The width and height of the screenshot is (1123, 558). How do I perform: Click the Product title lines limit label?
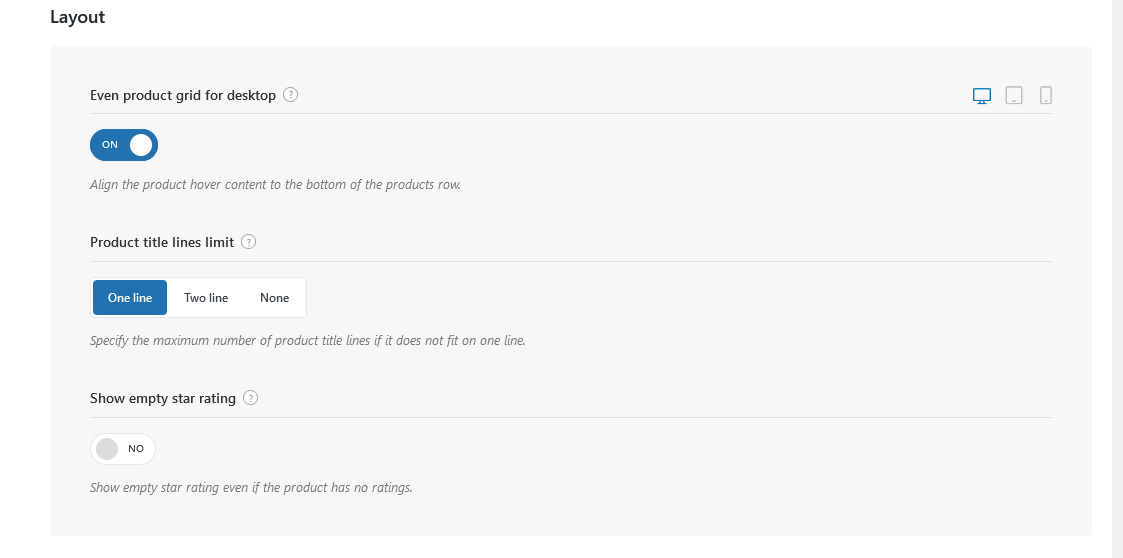[162, 242]
